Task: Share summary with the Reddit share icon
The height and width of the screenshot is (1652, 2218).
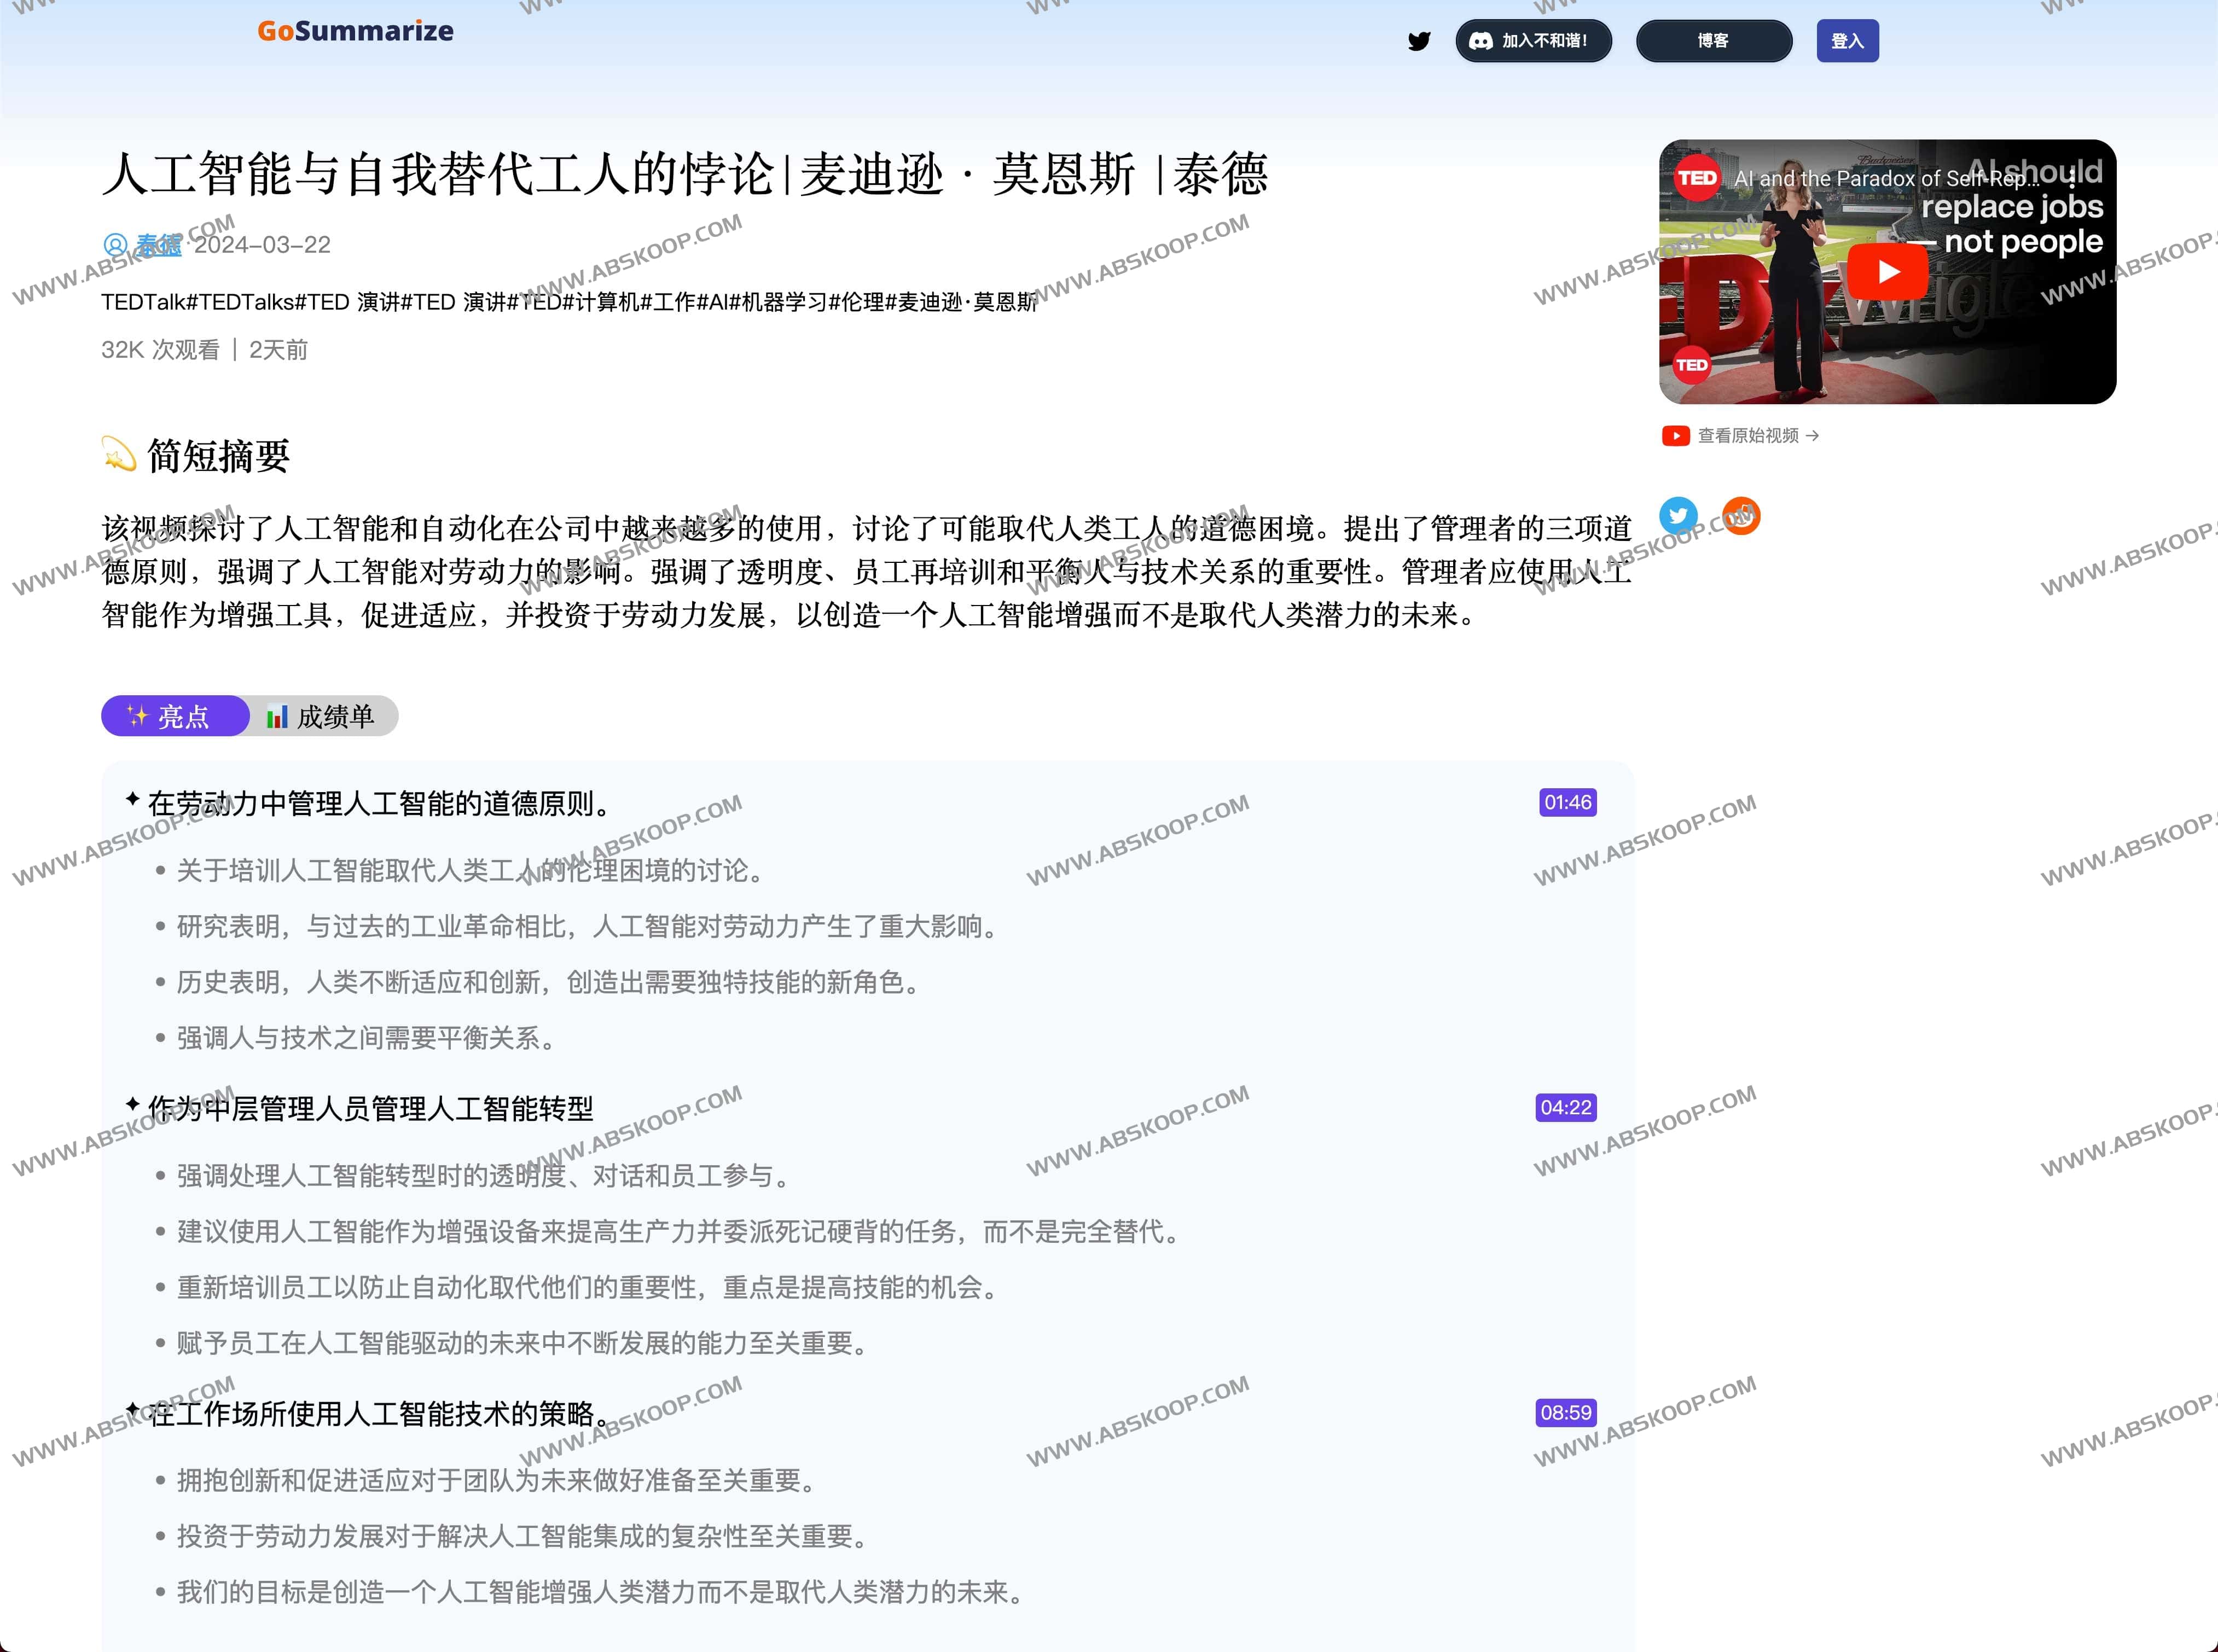Action: click(1741, 515)
